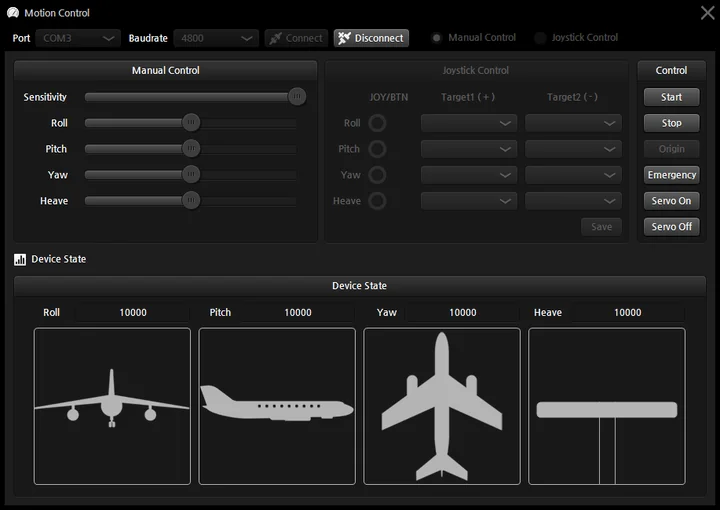The image size is (720, 510).
Task: Click the Yaw top-view airplane graphic
Action: click(x=442, y=406)
